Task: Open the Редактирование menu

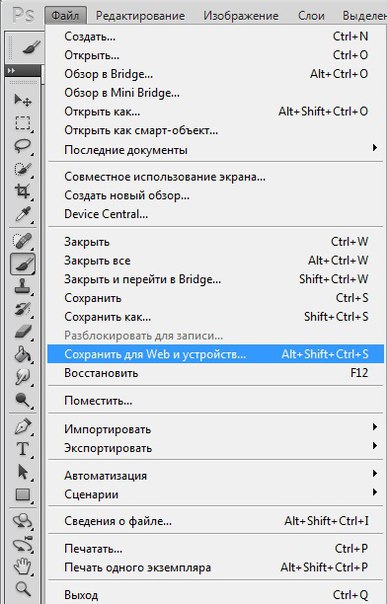Action: click(140, 16)
